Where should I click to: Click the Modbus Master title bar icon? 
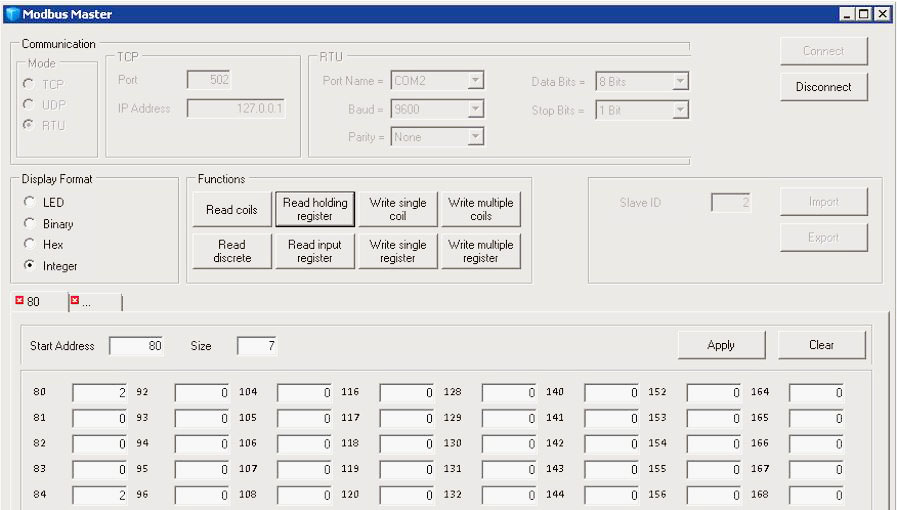pyautogui.click(x=13, y=14)
